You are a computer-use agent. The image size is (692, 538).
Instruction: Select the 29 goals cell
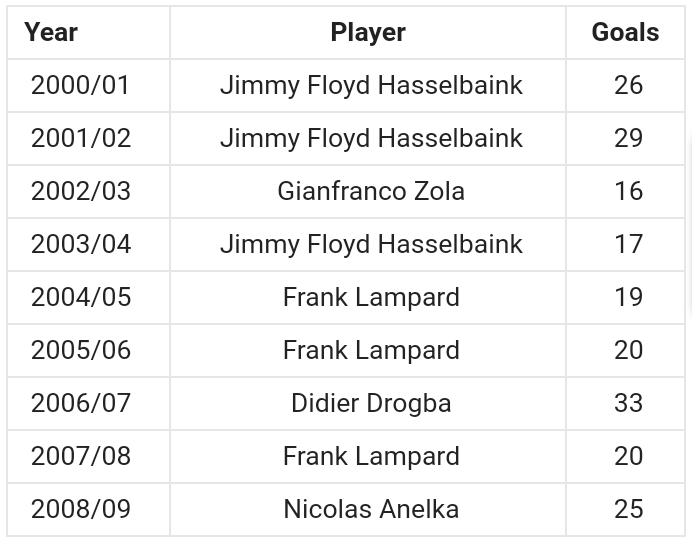628,138
